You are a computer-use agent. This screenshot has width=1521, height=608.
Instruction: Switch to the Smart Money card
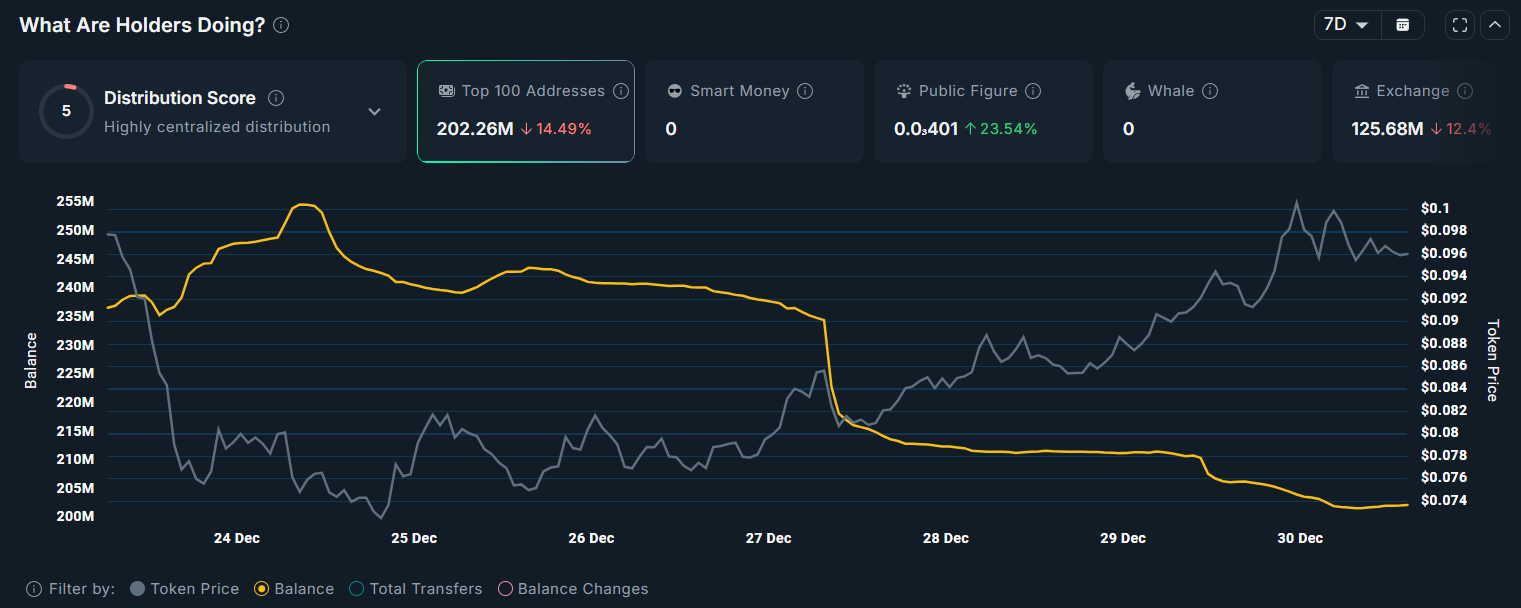[754, 110]
